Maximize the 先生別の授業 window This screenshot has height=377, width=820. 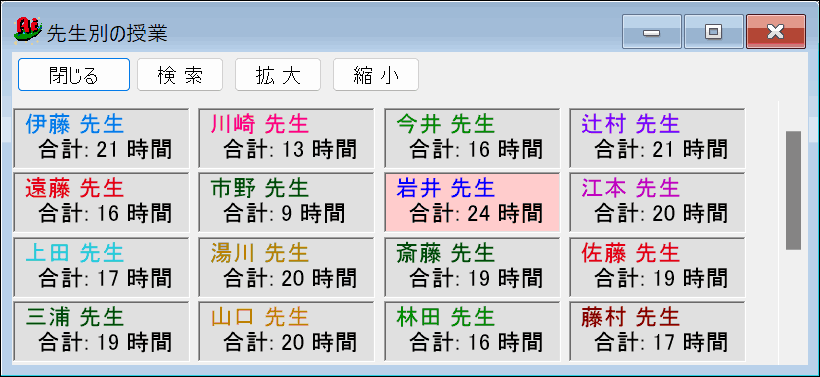click(x=714, y=31)
